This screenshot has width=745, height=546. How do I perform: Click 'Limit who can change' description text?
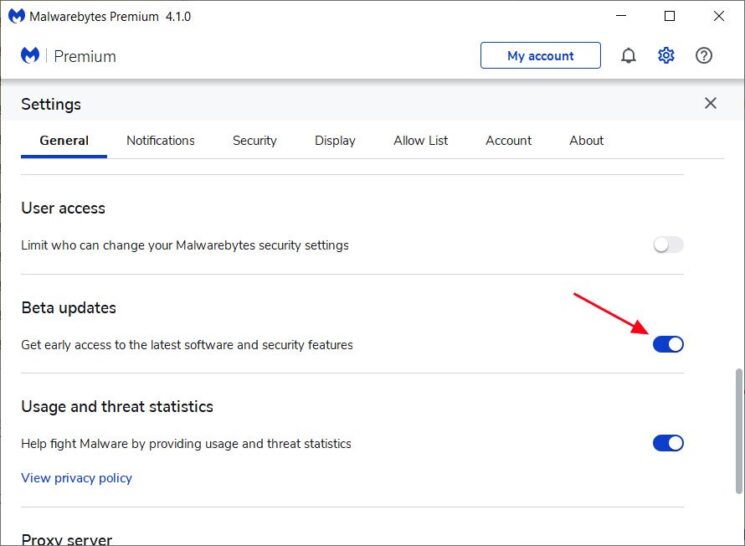pyautogui.click(x=185, y=245)
